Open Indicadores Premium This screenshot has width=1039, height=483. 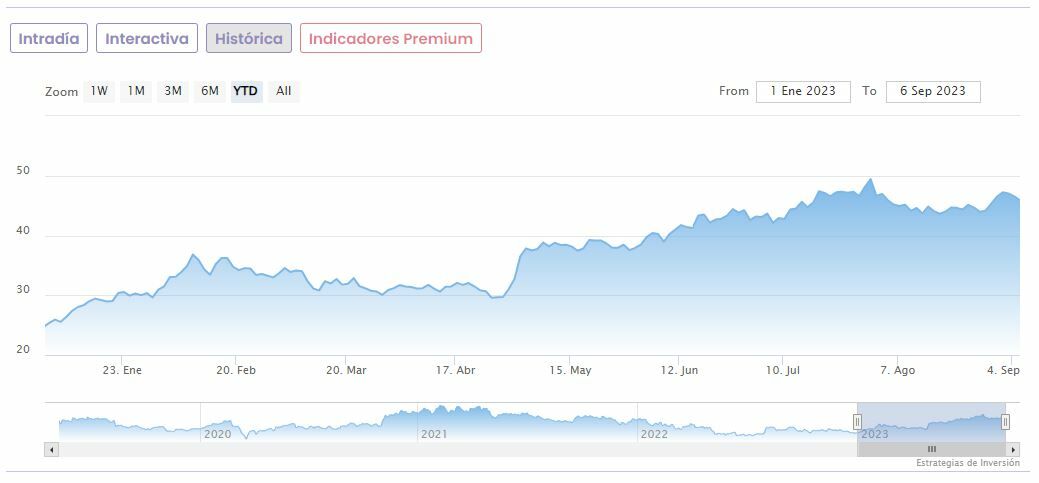click(x=390, y=39)
